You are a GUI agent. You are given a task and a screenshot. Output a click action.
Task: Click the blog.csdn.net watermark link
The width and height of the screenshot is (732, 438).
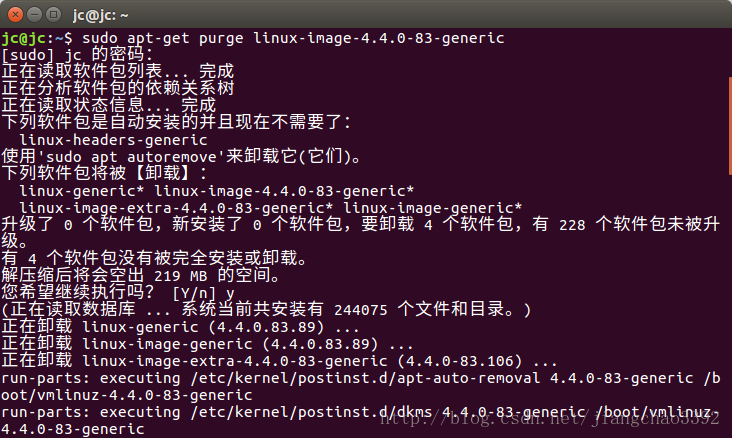pos(549,418)
